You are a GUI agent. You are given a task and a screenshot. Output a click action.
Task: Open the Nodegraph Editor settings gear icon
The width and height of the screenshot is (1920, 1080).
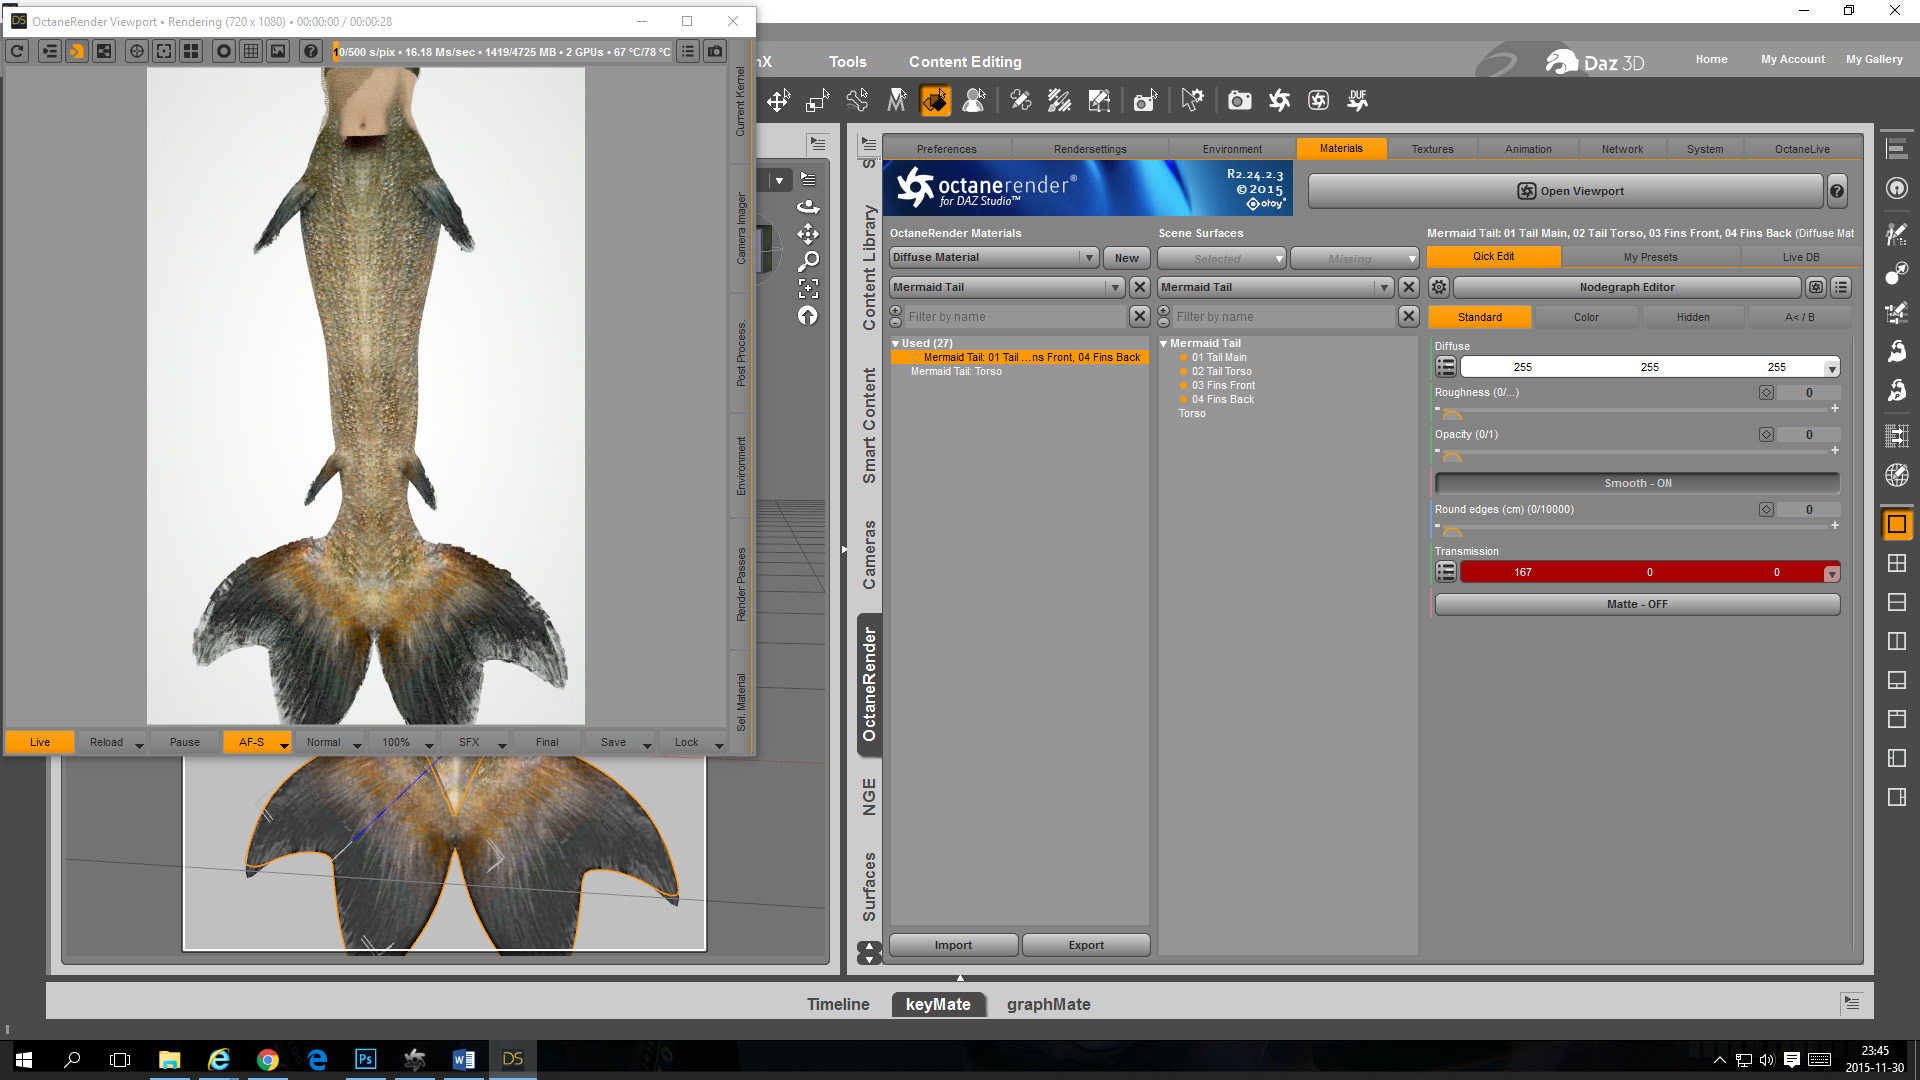point(1438,287)
